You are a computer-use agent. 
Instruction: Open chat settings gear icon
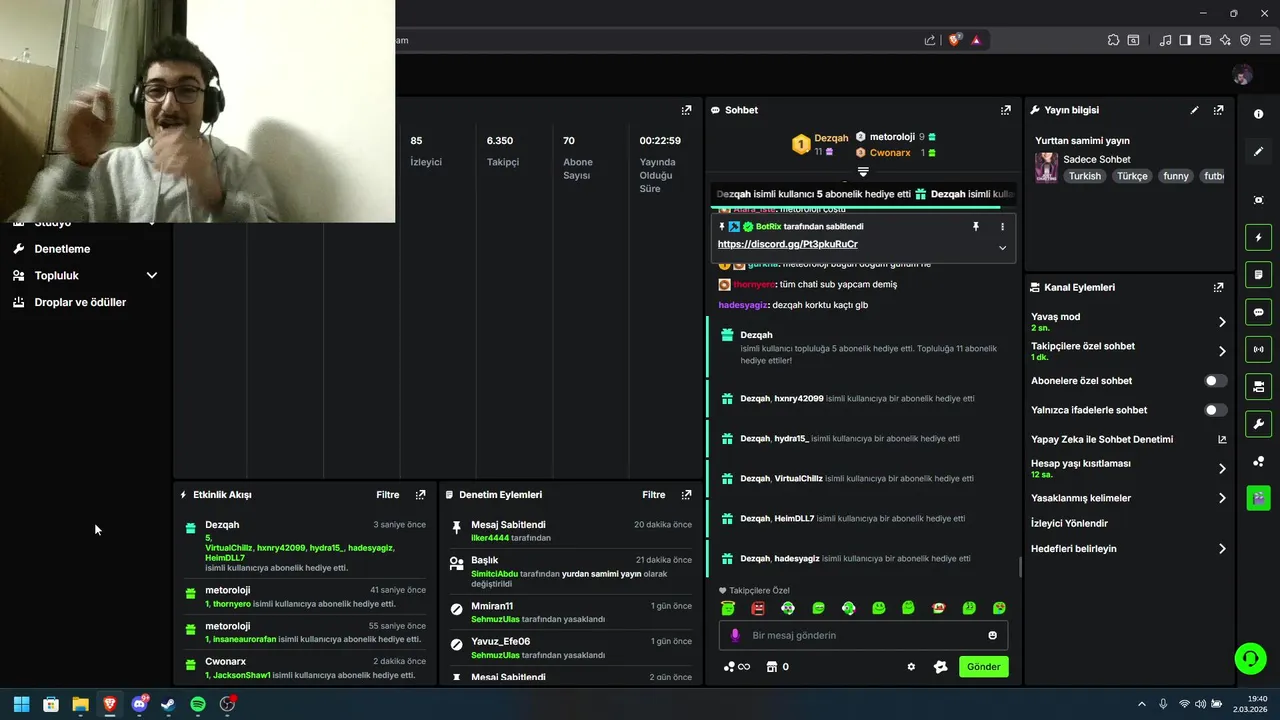pos(911,667)
